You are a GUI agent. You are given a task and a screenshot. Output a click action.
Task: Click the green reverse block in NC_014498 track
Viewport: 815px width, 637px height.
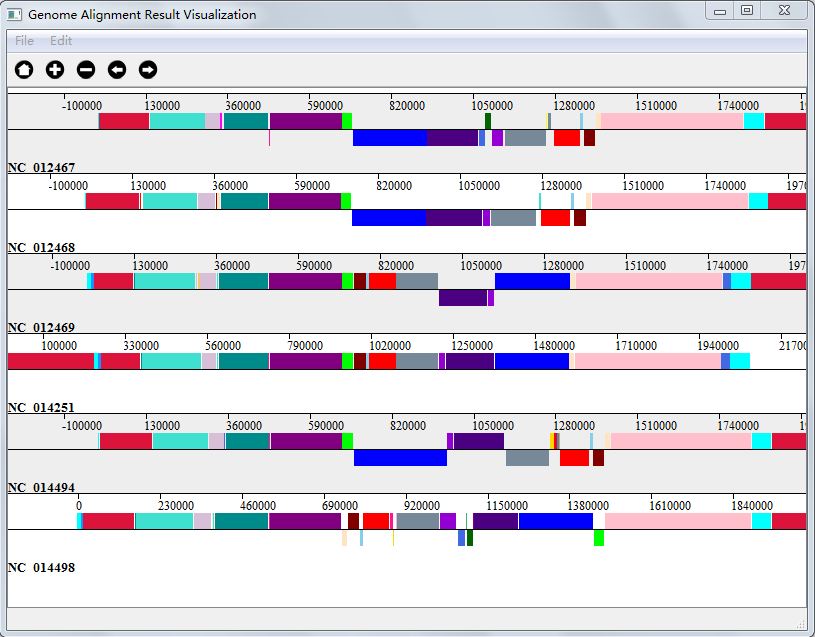tap(599, 538)
